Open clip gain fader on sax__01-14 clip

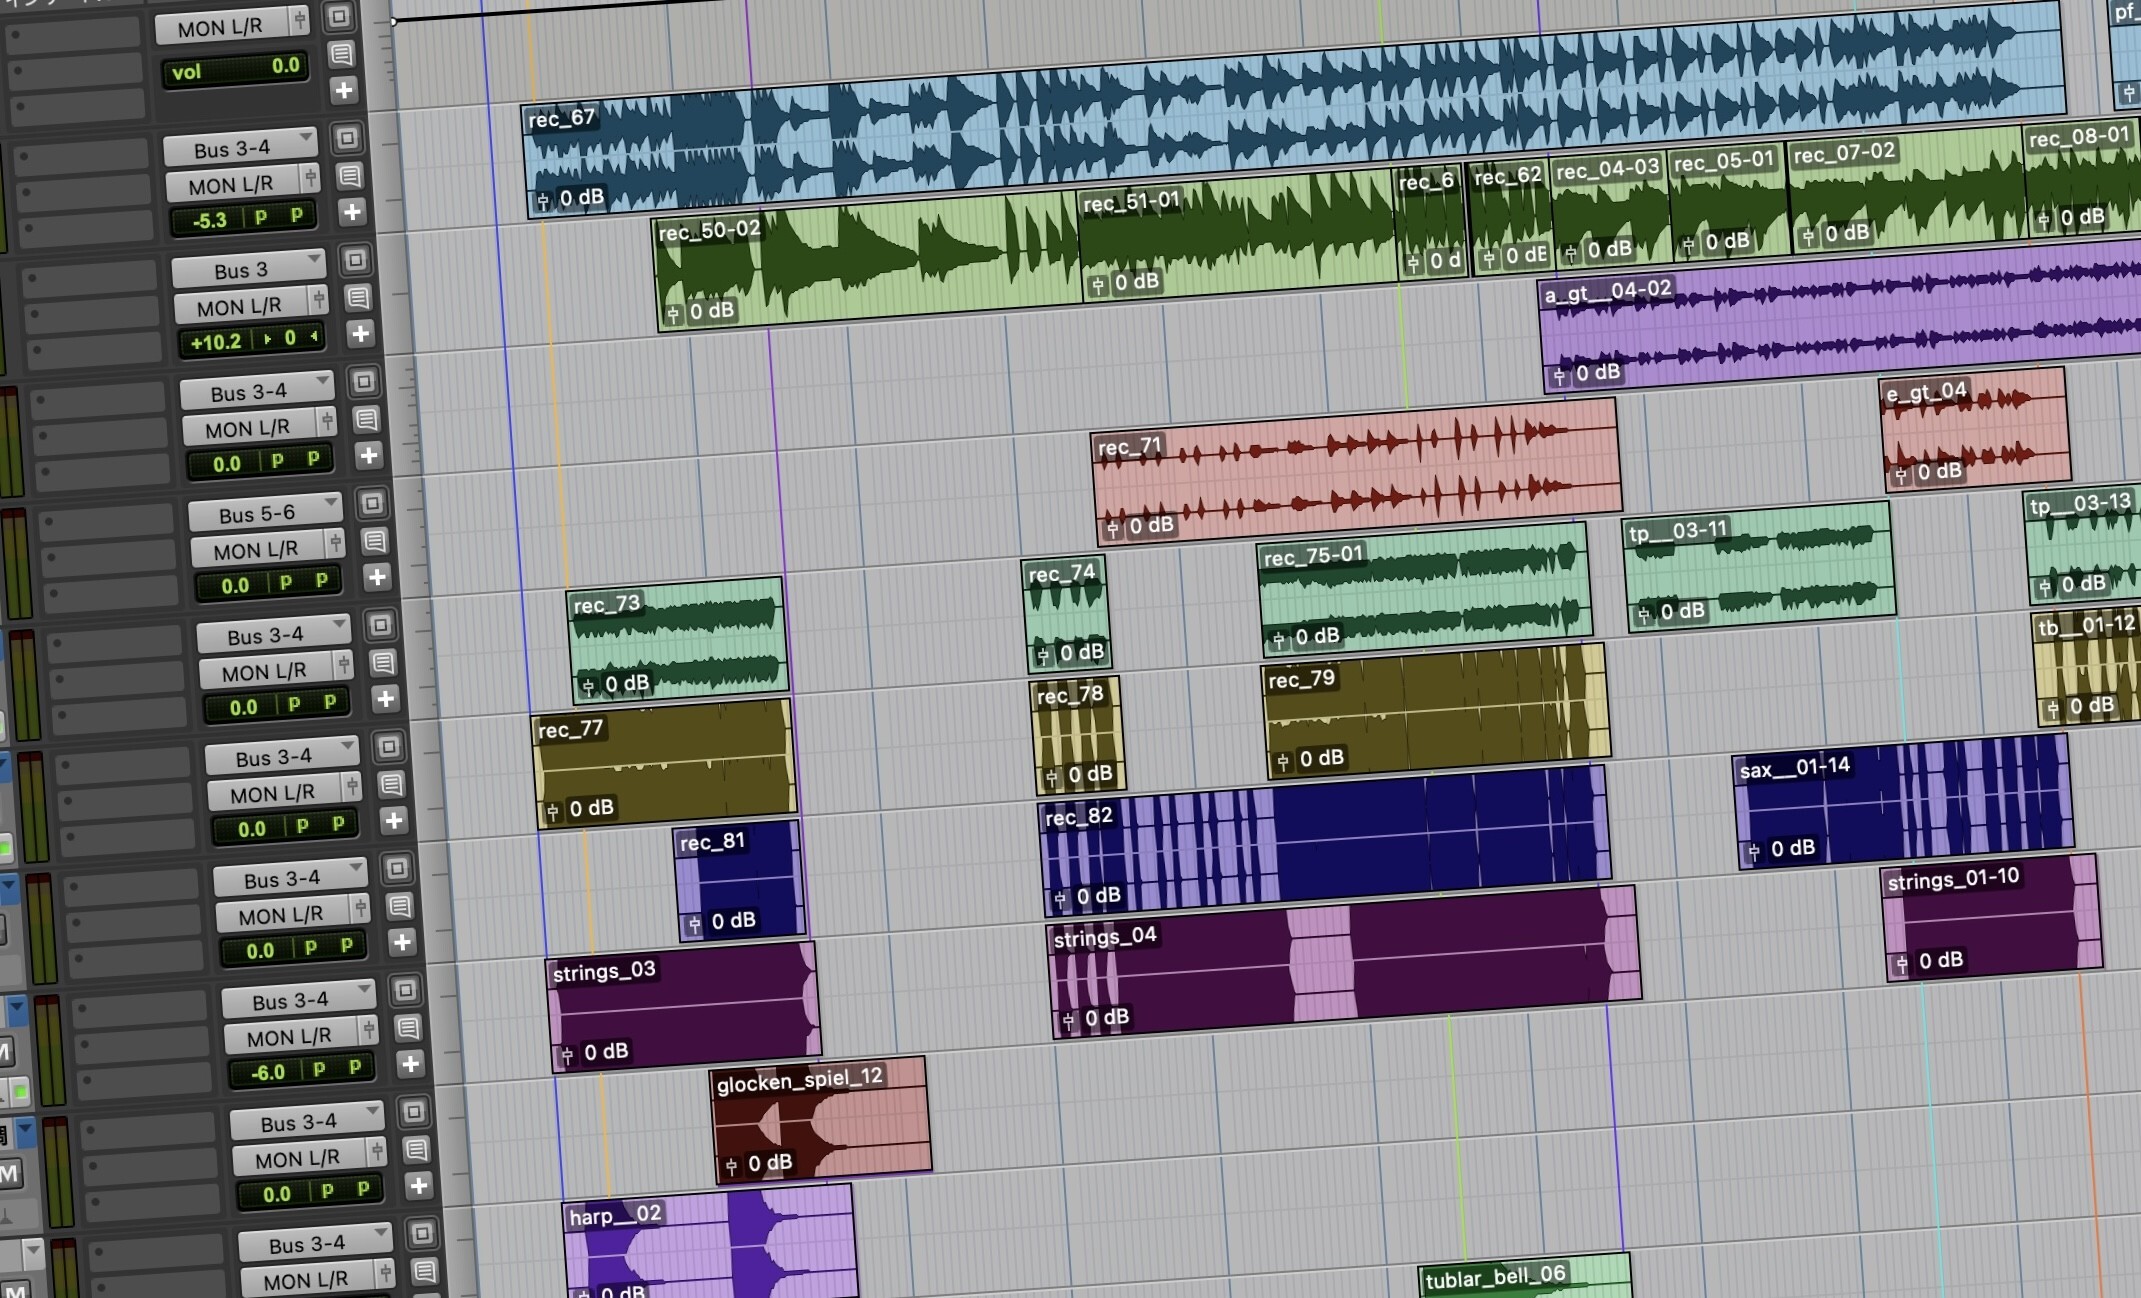1753,852
